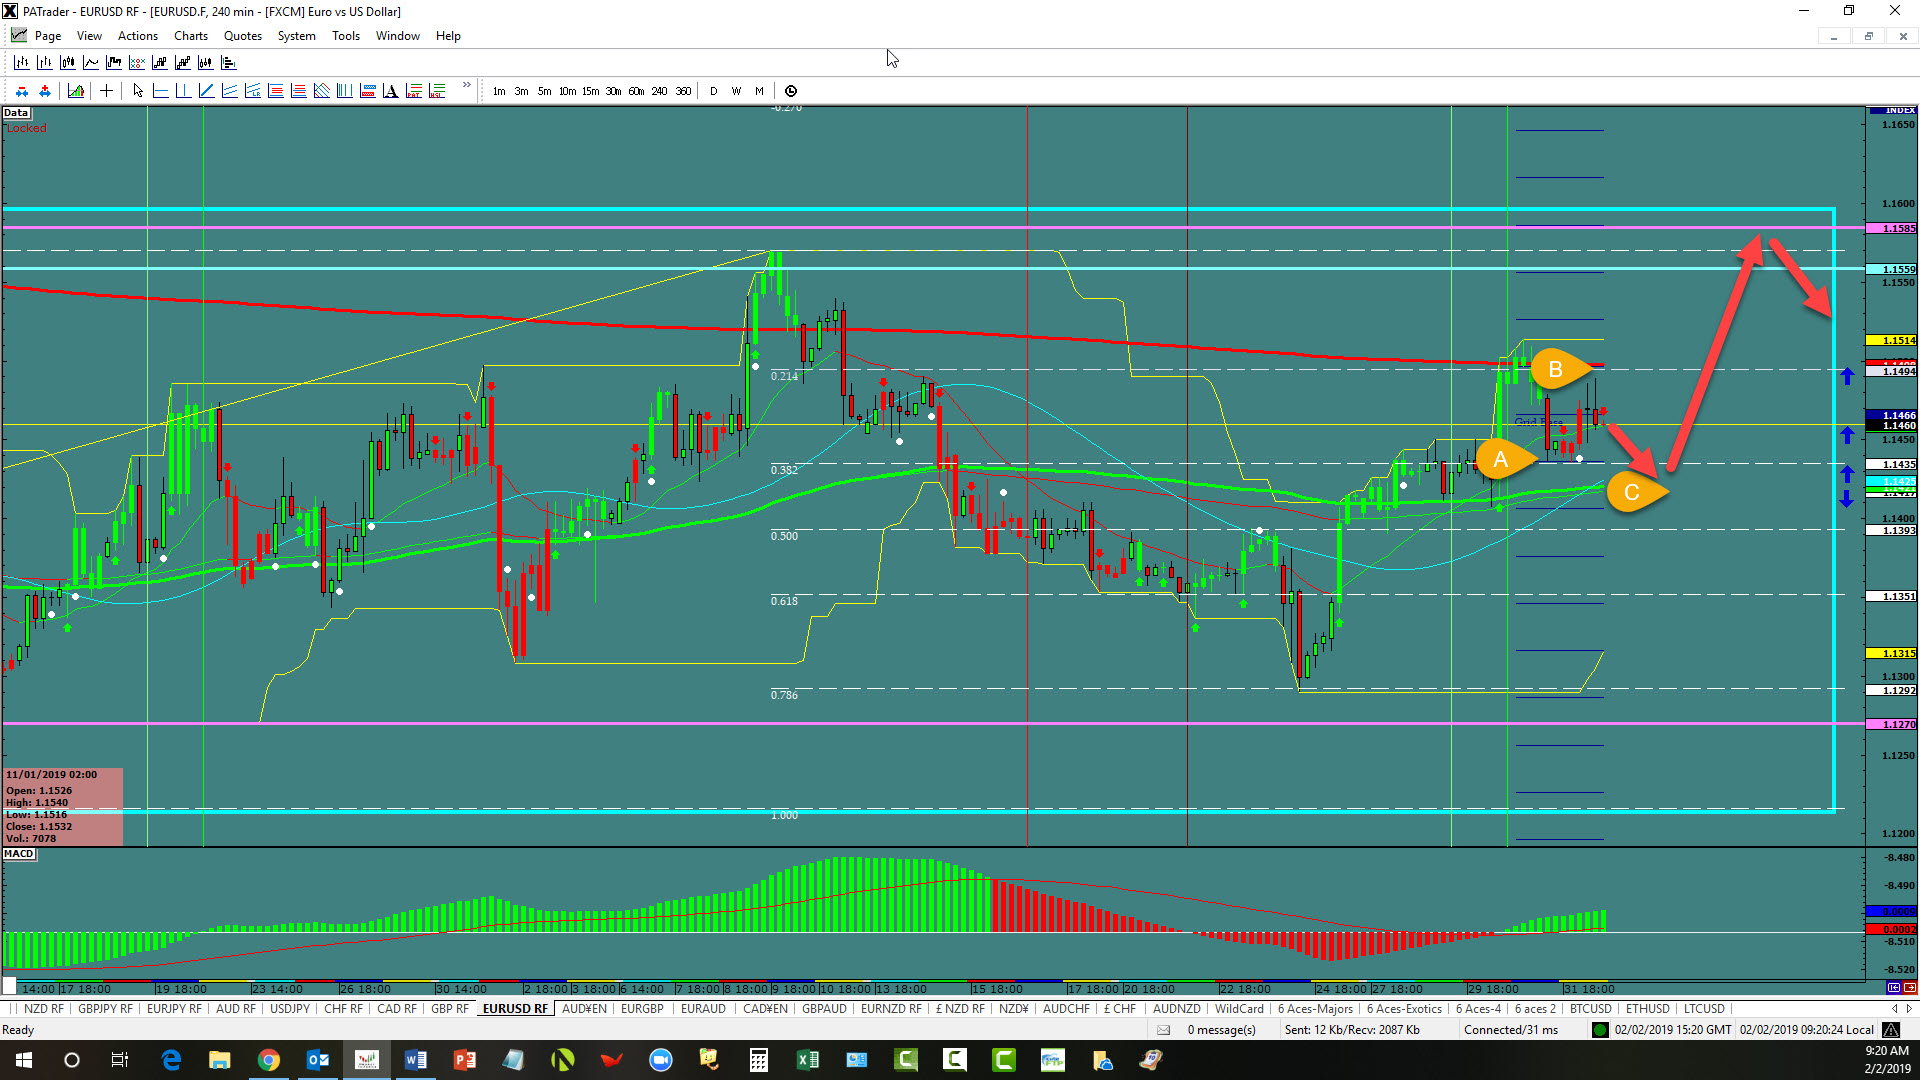Viewport: 1920px width, 1080px height.
Task: Select the linear regression channel tool
Action: pyautogui.click(x=252, y=91)
